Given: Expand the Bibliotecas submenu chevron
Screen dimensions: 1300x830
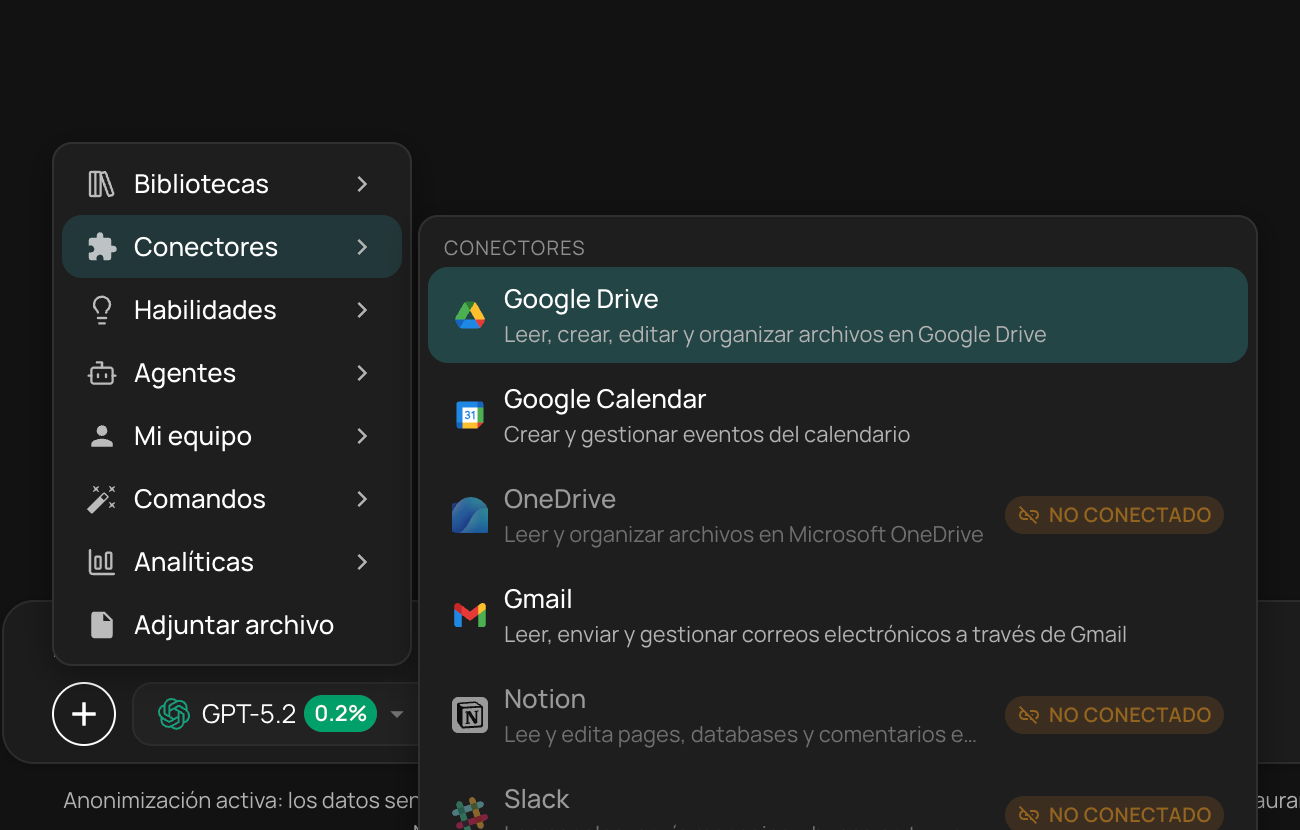Looking at the screenshot, I should coord(362,184).
